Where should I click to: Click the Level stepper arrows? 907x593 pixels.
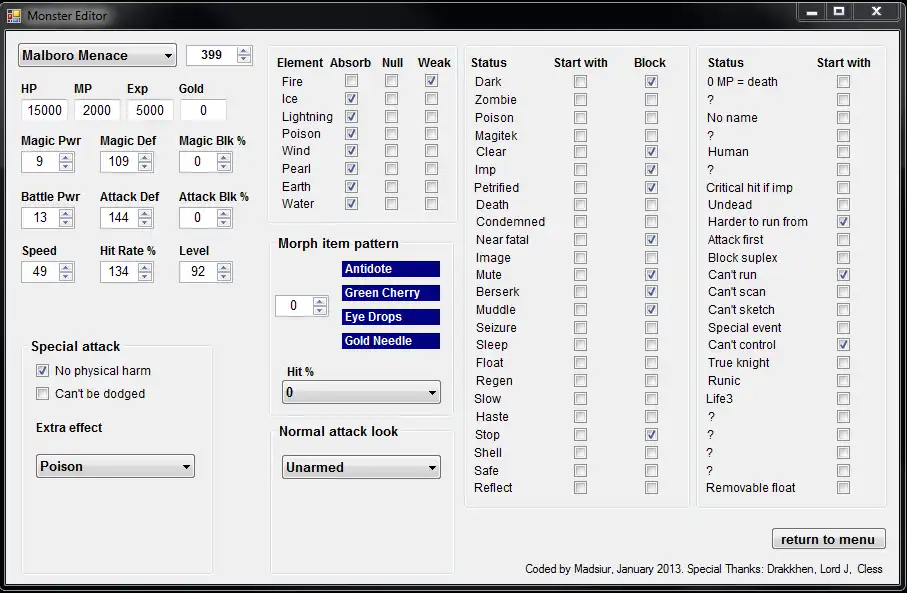click(x=224, y=271)
